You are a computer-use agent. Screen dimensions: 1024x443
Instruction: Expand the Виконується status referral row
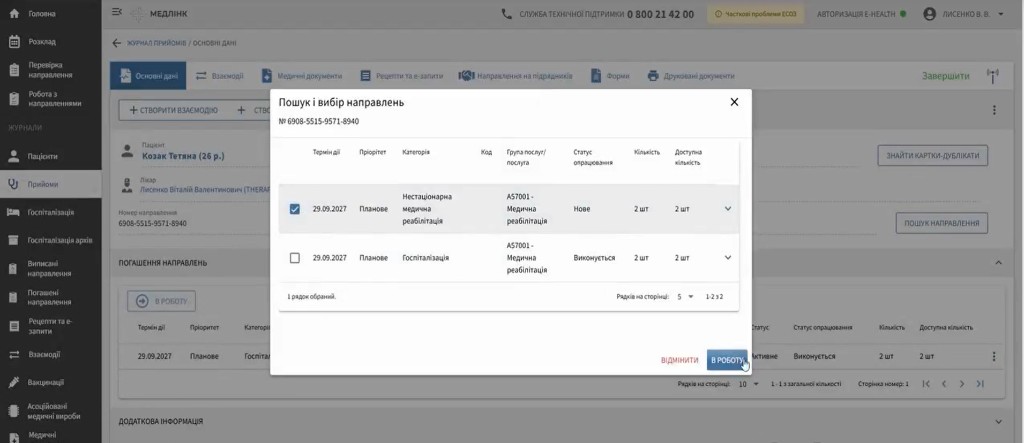(728, 257)
